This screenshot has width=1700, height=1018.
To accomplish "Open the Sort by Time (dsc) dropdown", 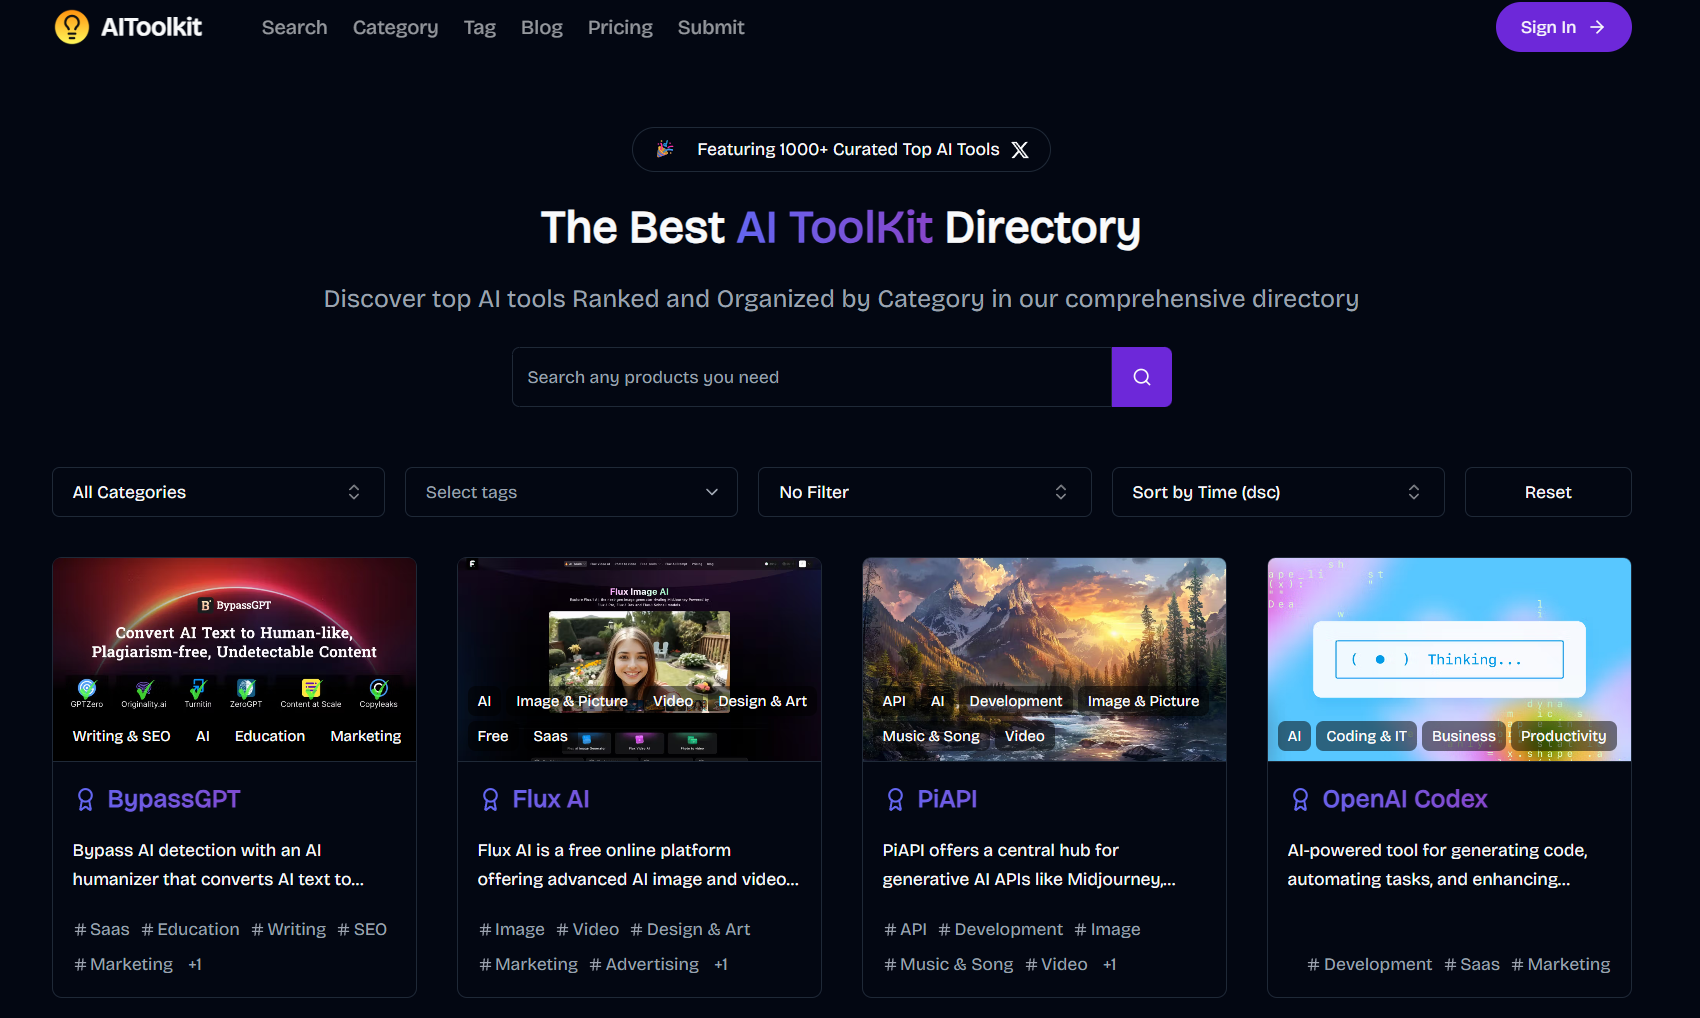I will (1278, 492).
